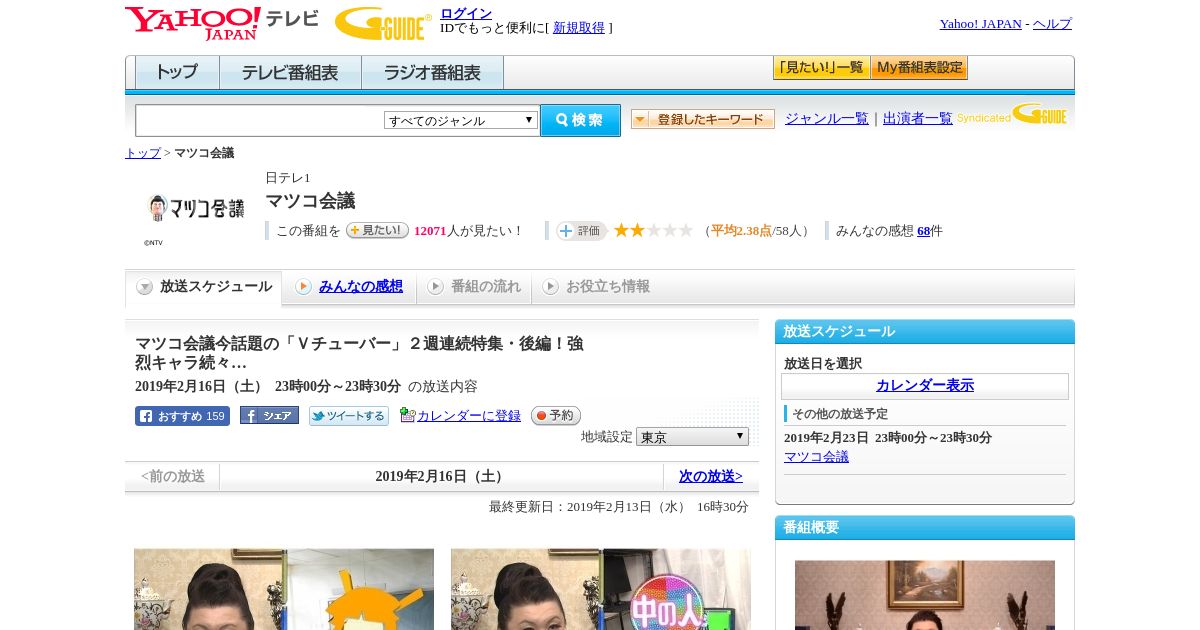Open the ヘルプ help link

pos(1052,24)
